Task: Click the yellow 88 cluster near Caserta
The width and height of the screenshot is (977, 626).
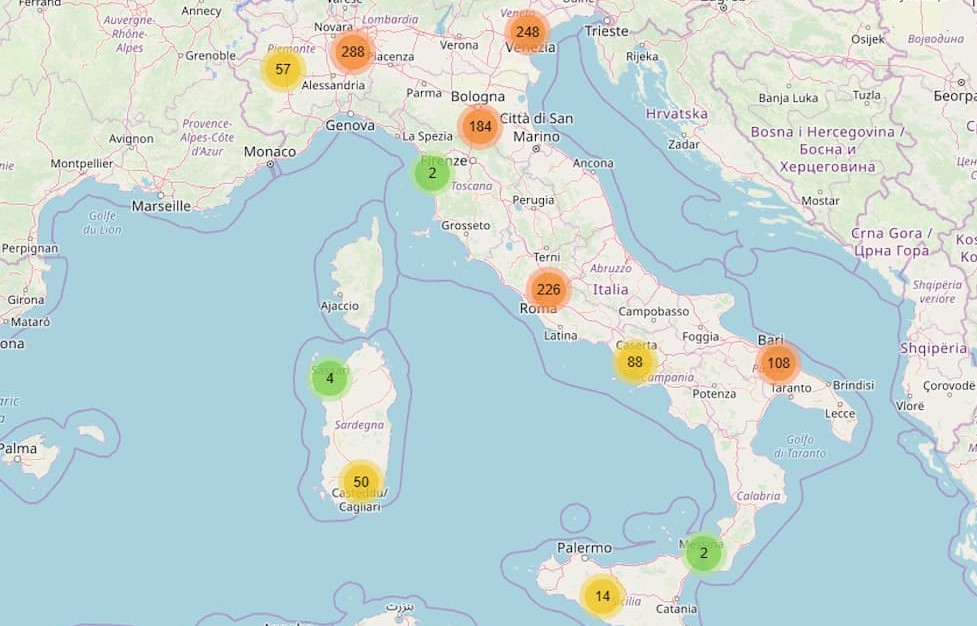Action: coord(634,362)
